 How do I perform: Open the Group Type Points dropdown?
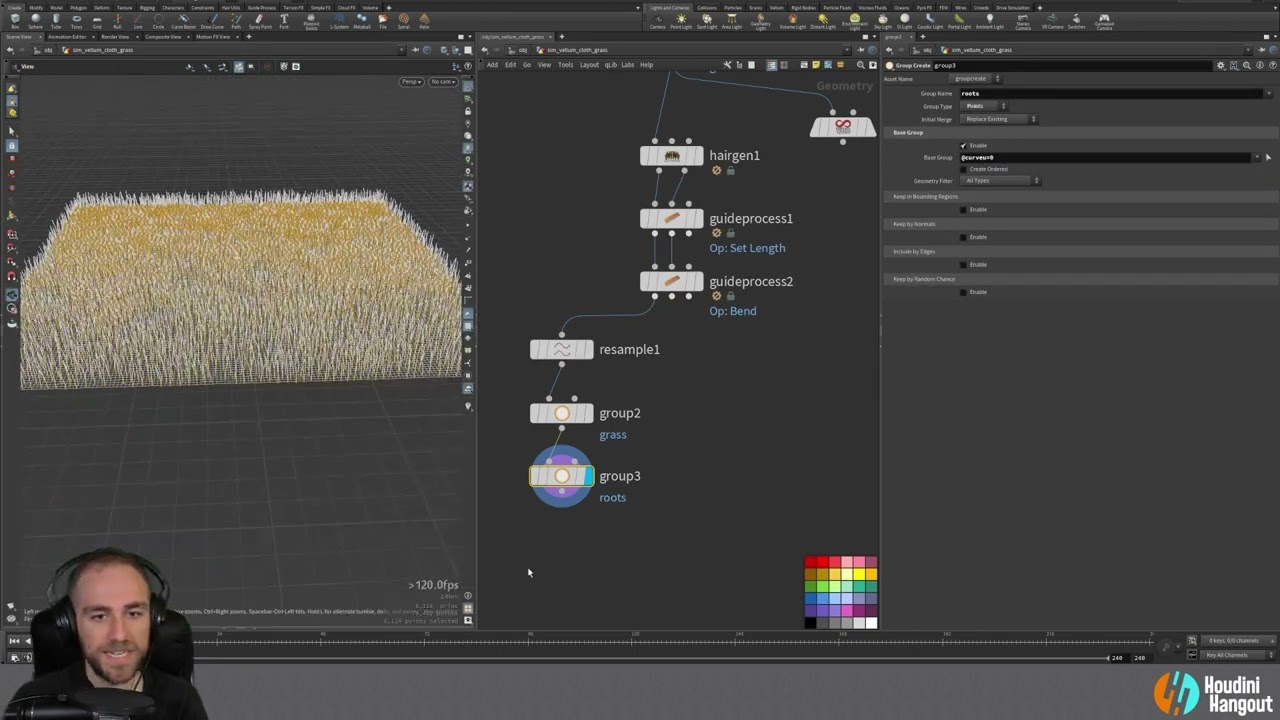[x=984, y=106]
